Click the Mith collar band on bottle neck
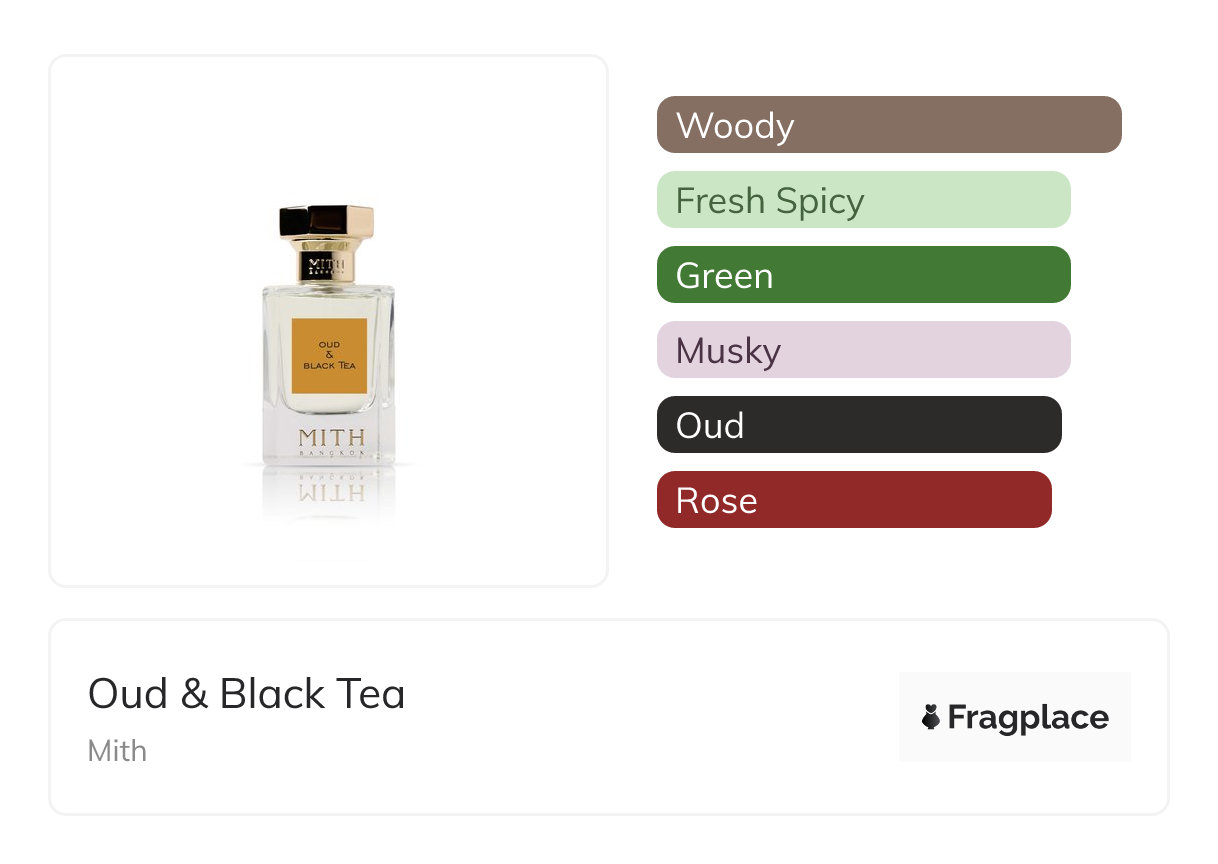This screenshot has height=864, width=1218. [327, 266]
